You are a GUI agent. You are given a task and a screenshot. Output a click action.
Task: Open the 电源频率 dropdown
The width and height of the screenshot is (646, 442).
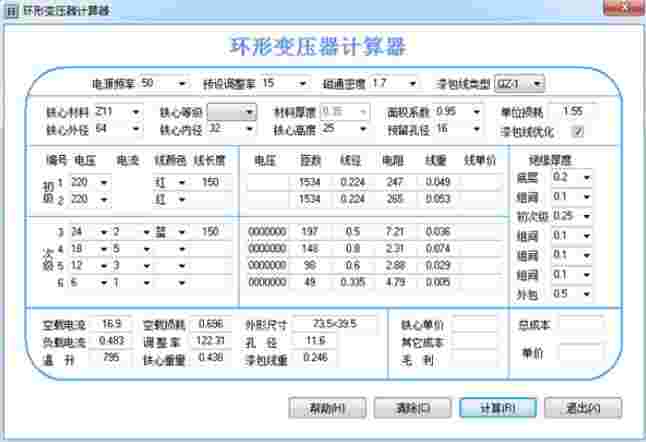(182, 83)
